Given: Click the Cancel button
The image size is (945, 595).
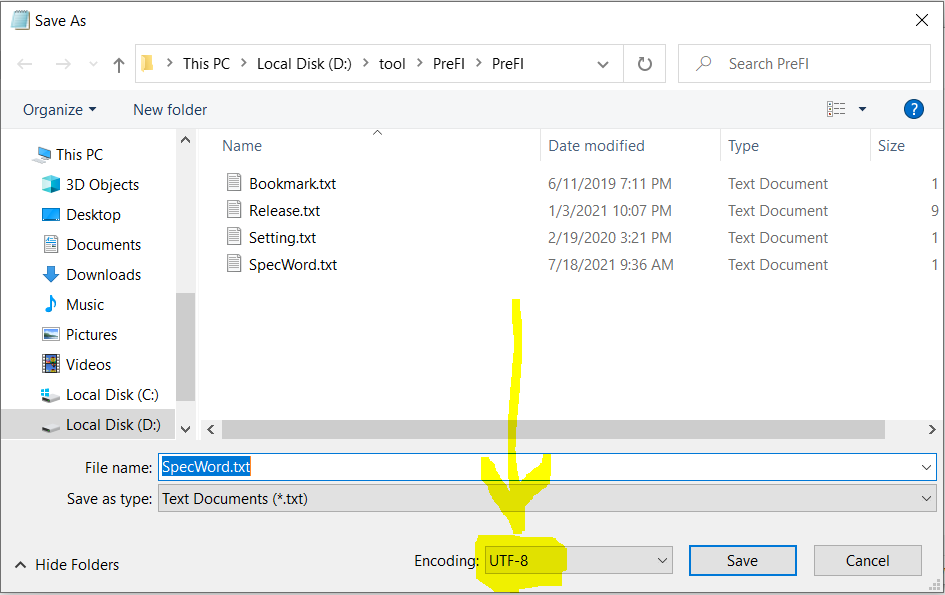Looking at the screenshot, I should coord(867,561).
